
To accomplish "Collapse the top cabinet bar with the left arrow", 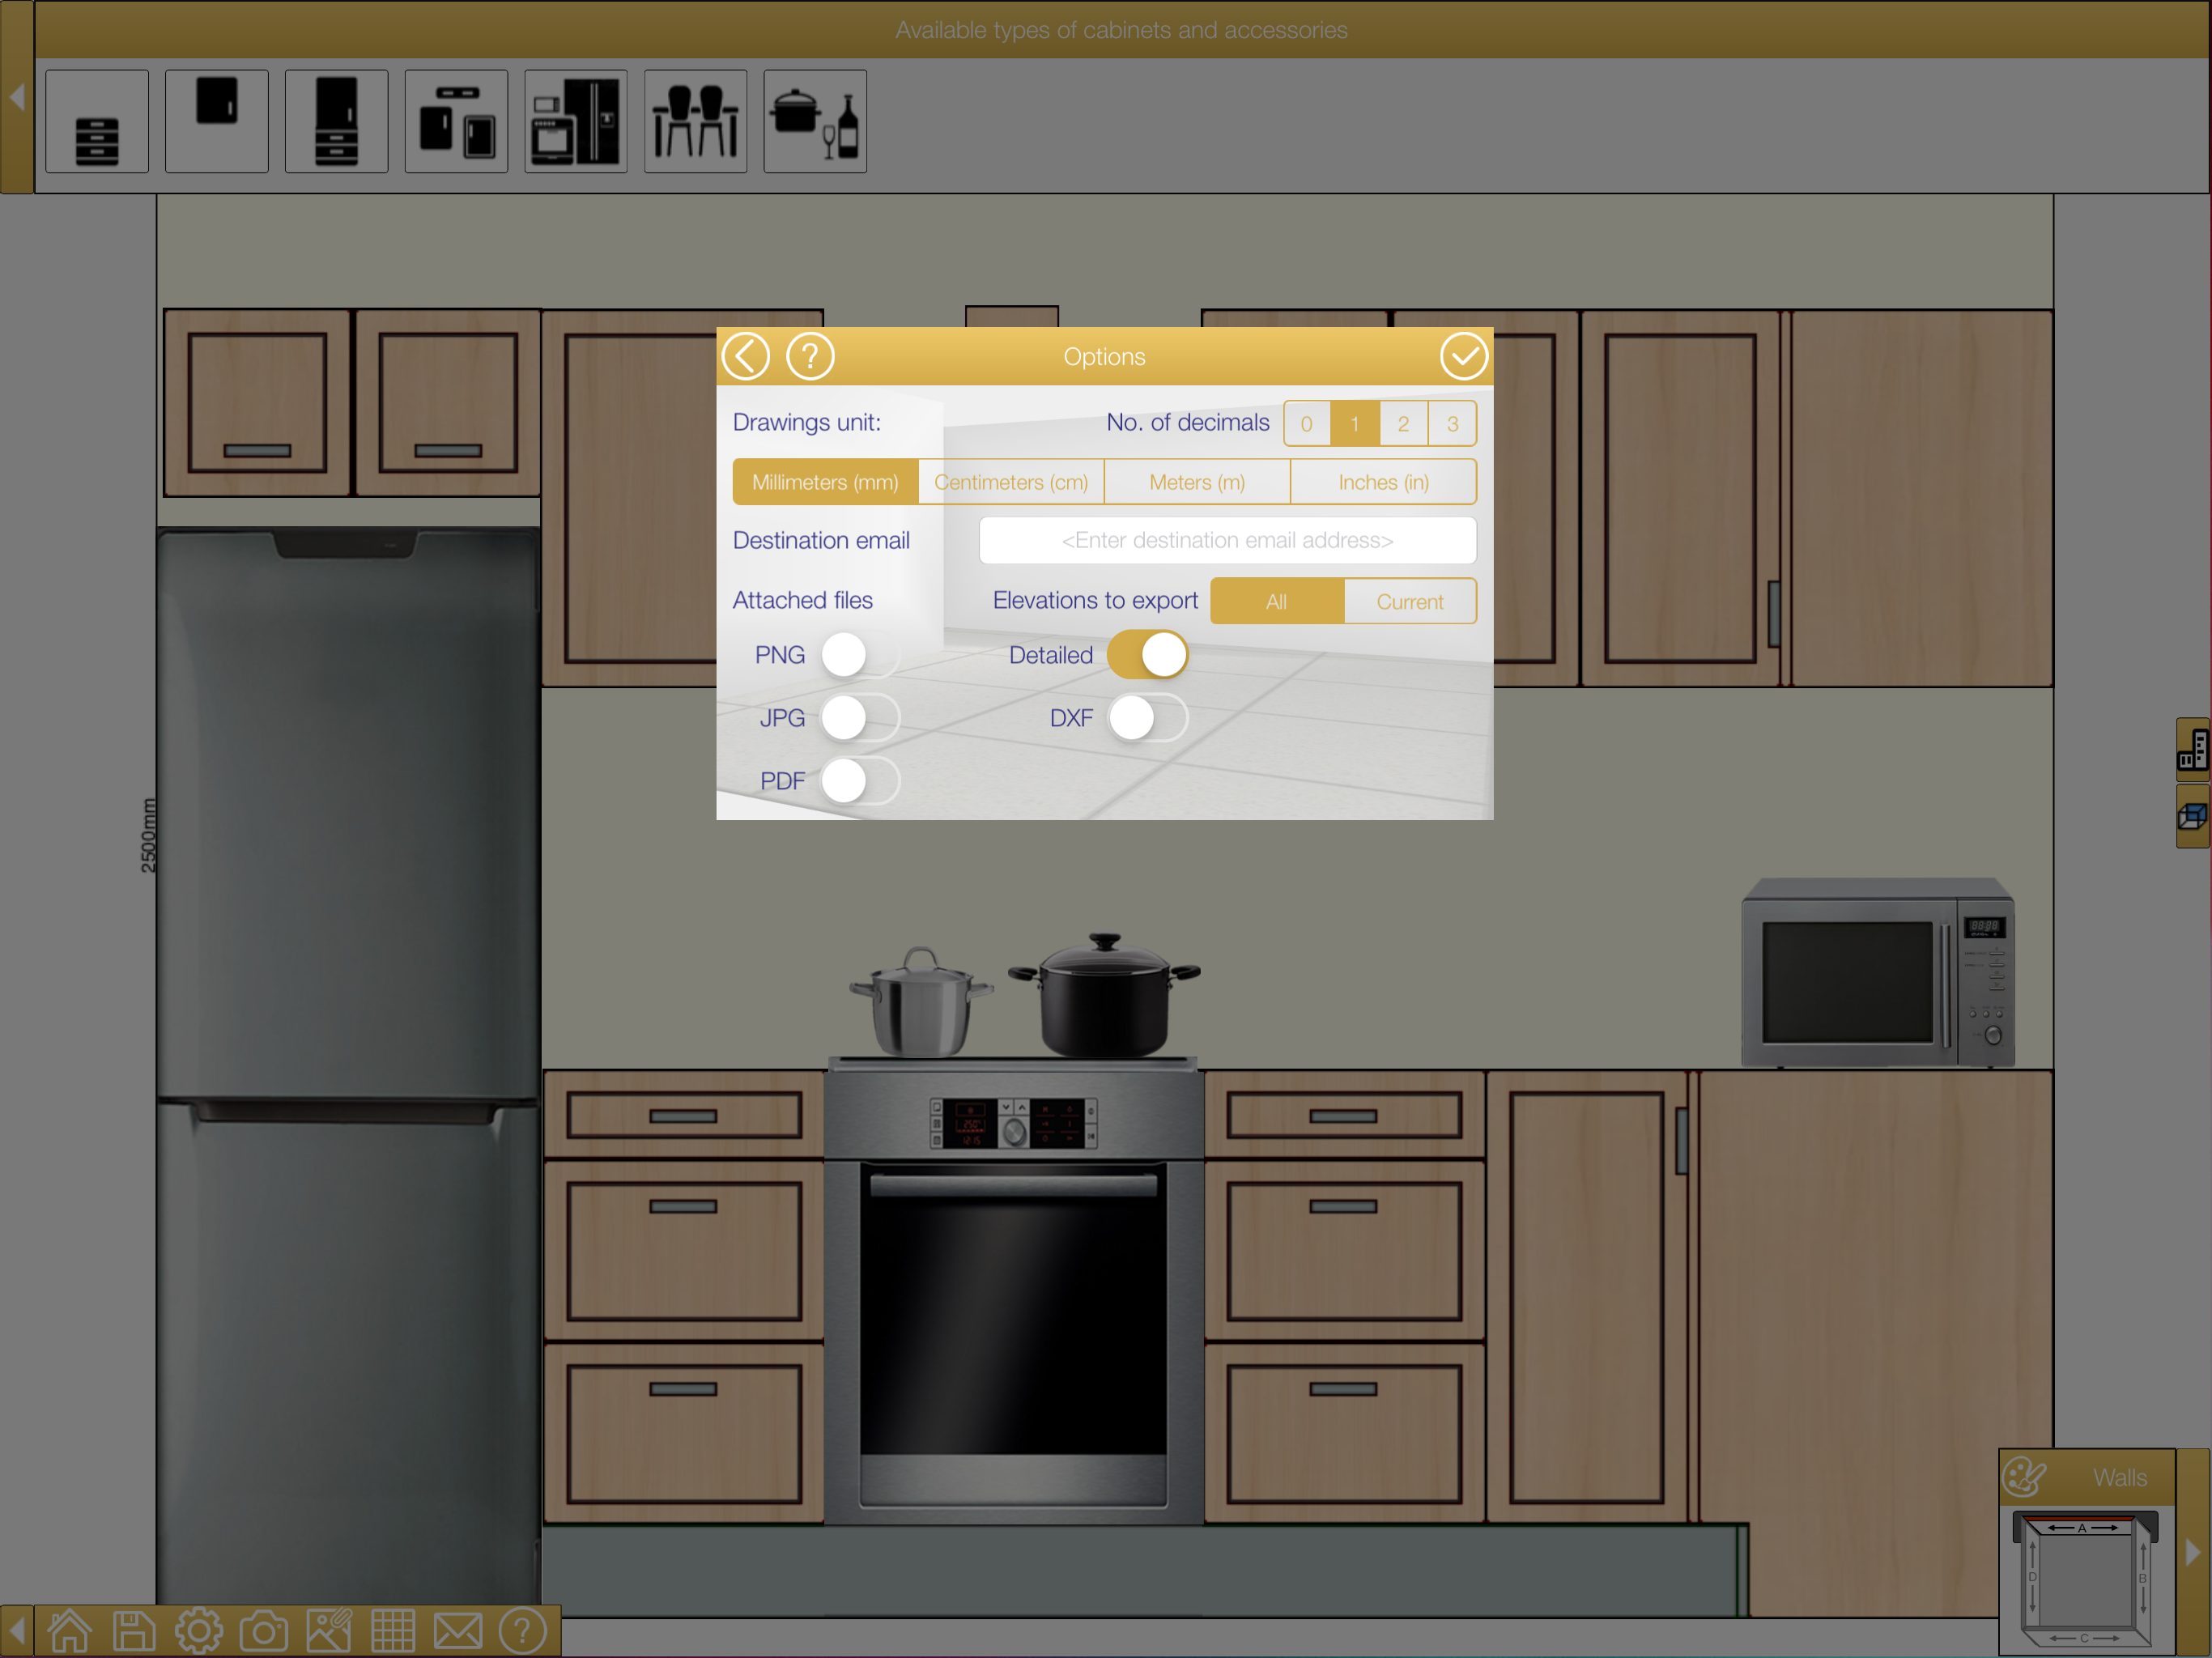I will point(17,97).
